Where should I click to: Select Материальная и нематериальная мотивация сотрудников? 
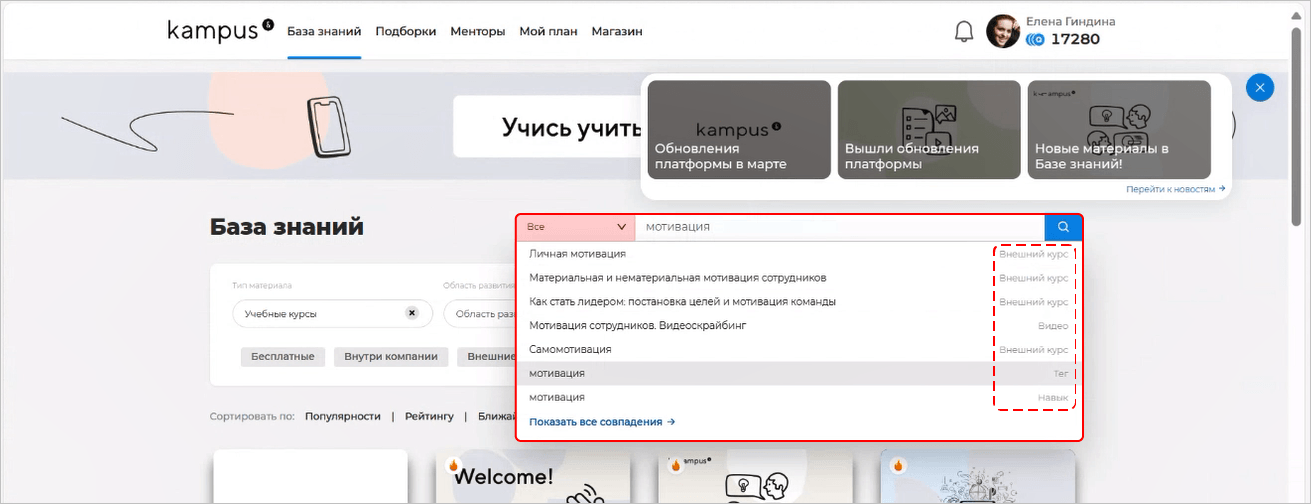click(x=799, y=278)
